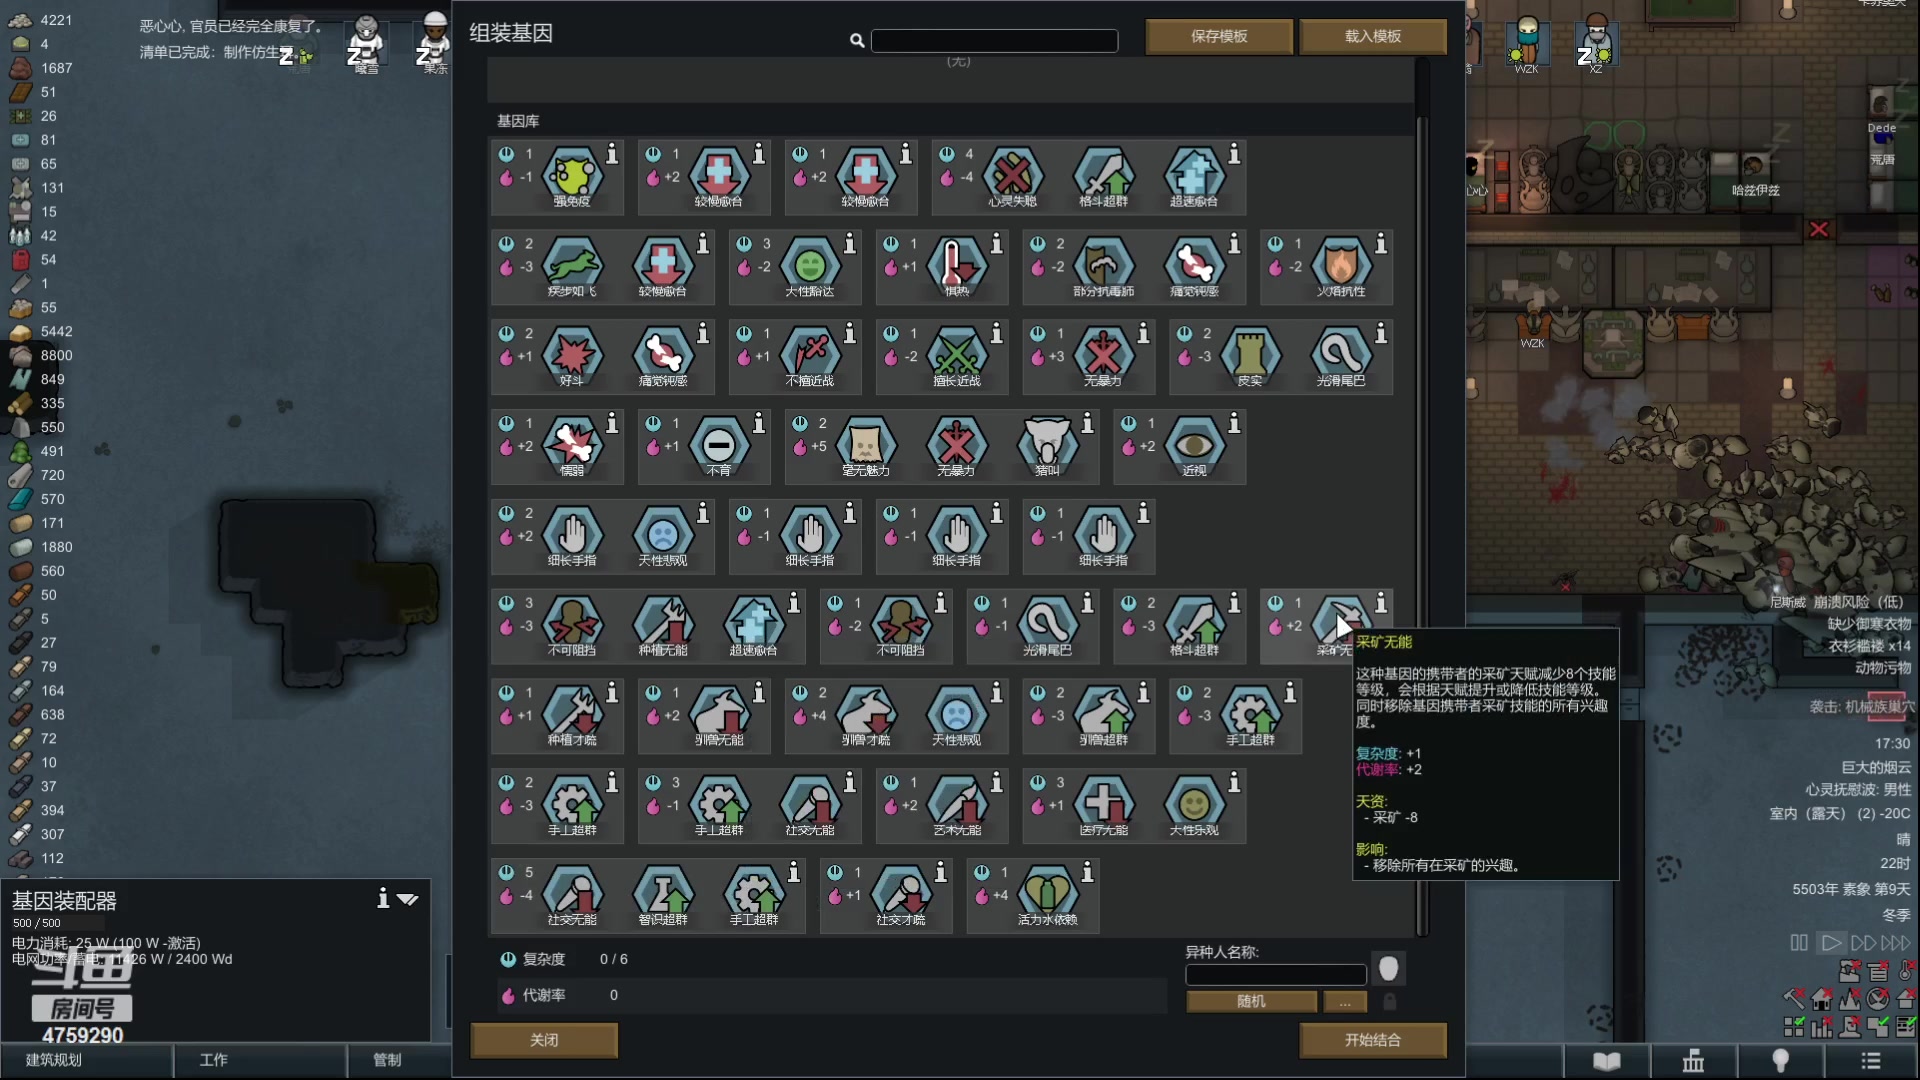Set game to triple speed

(1895, 943)
